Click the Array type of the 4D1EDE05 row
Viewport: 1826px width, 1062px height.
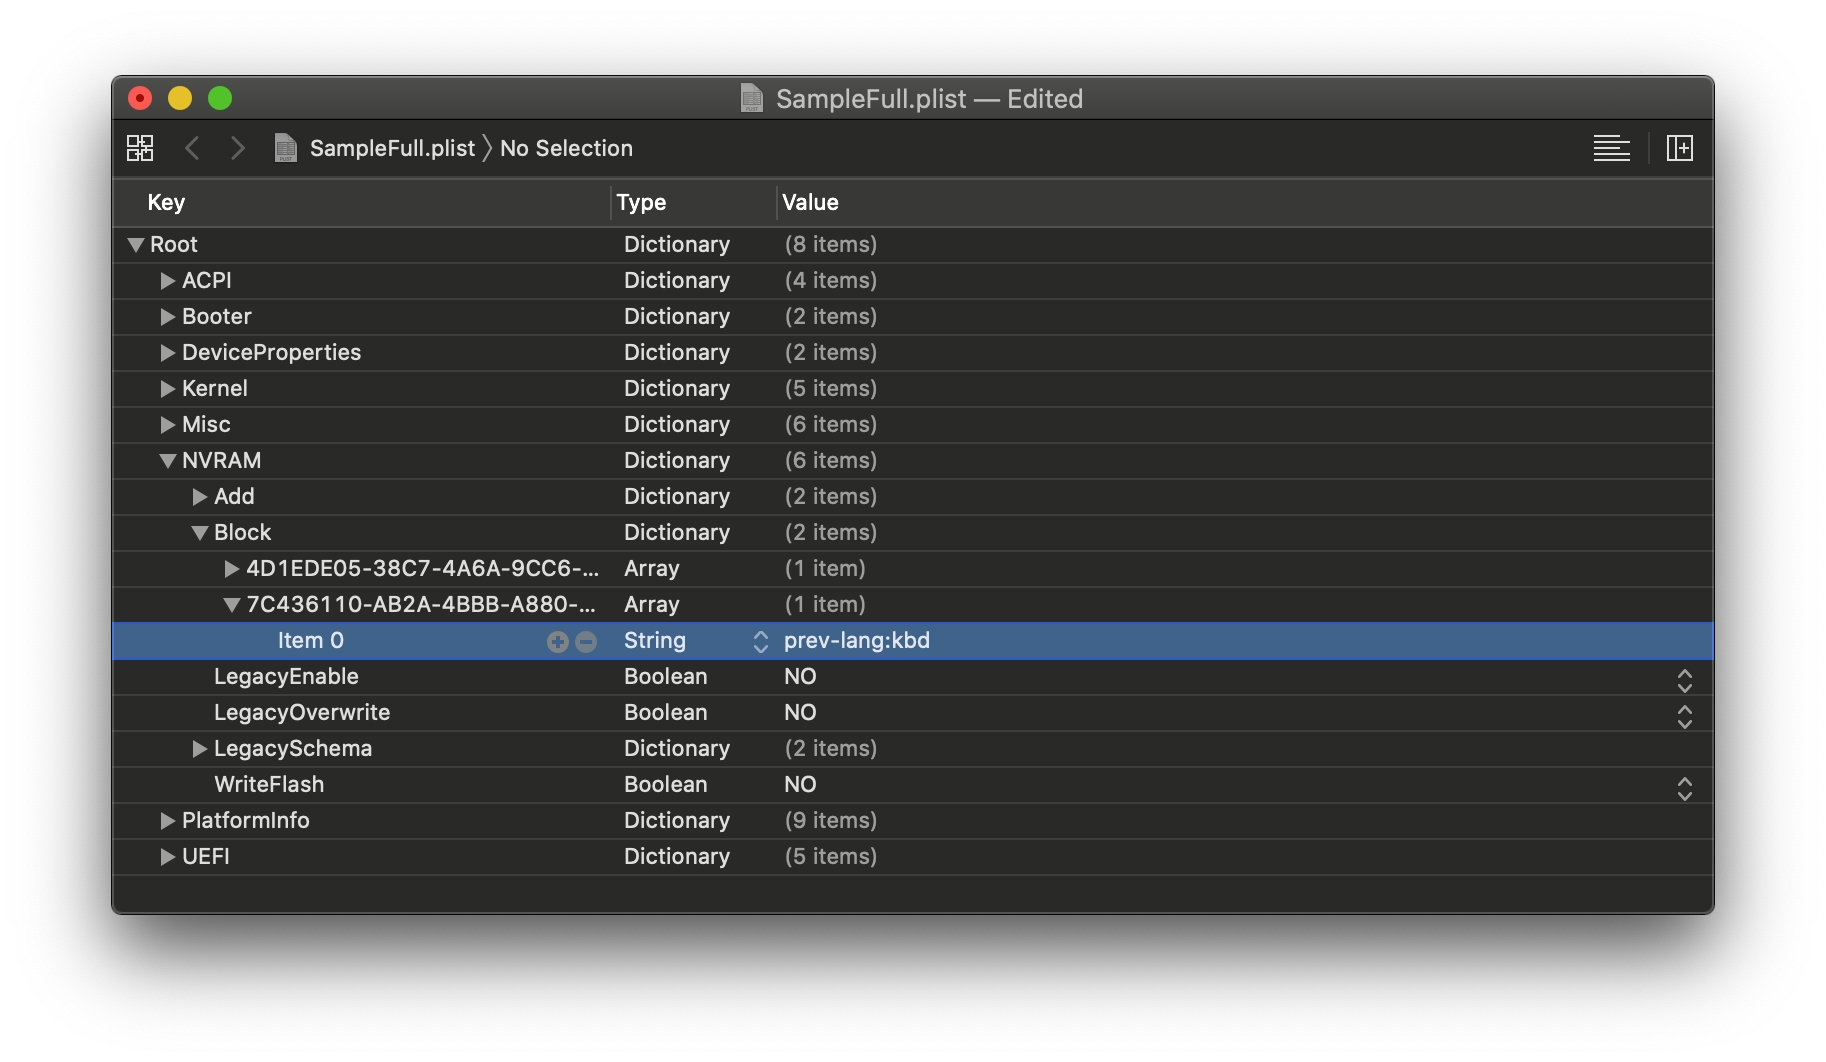click(652, 568)
